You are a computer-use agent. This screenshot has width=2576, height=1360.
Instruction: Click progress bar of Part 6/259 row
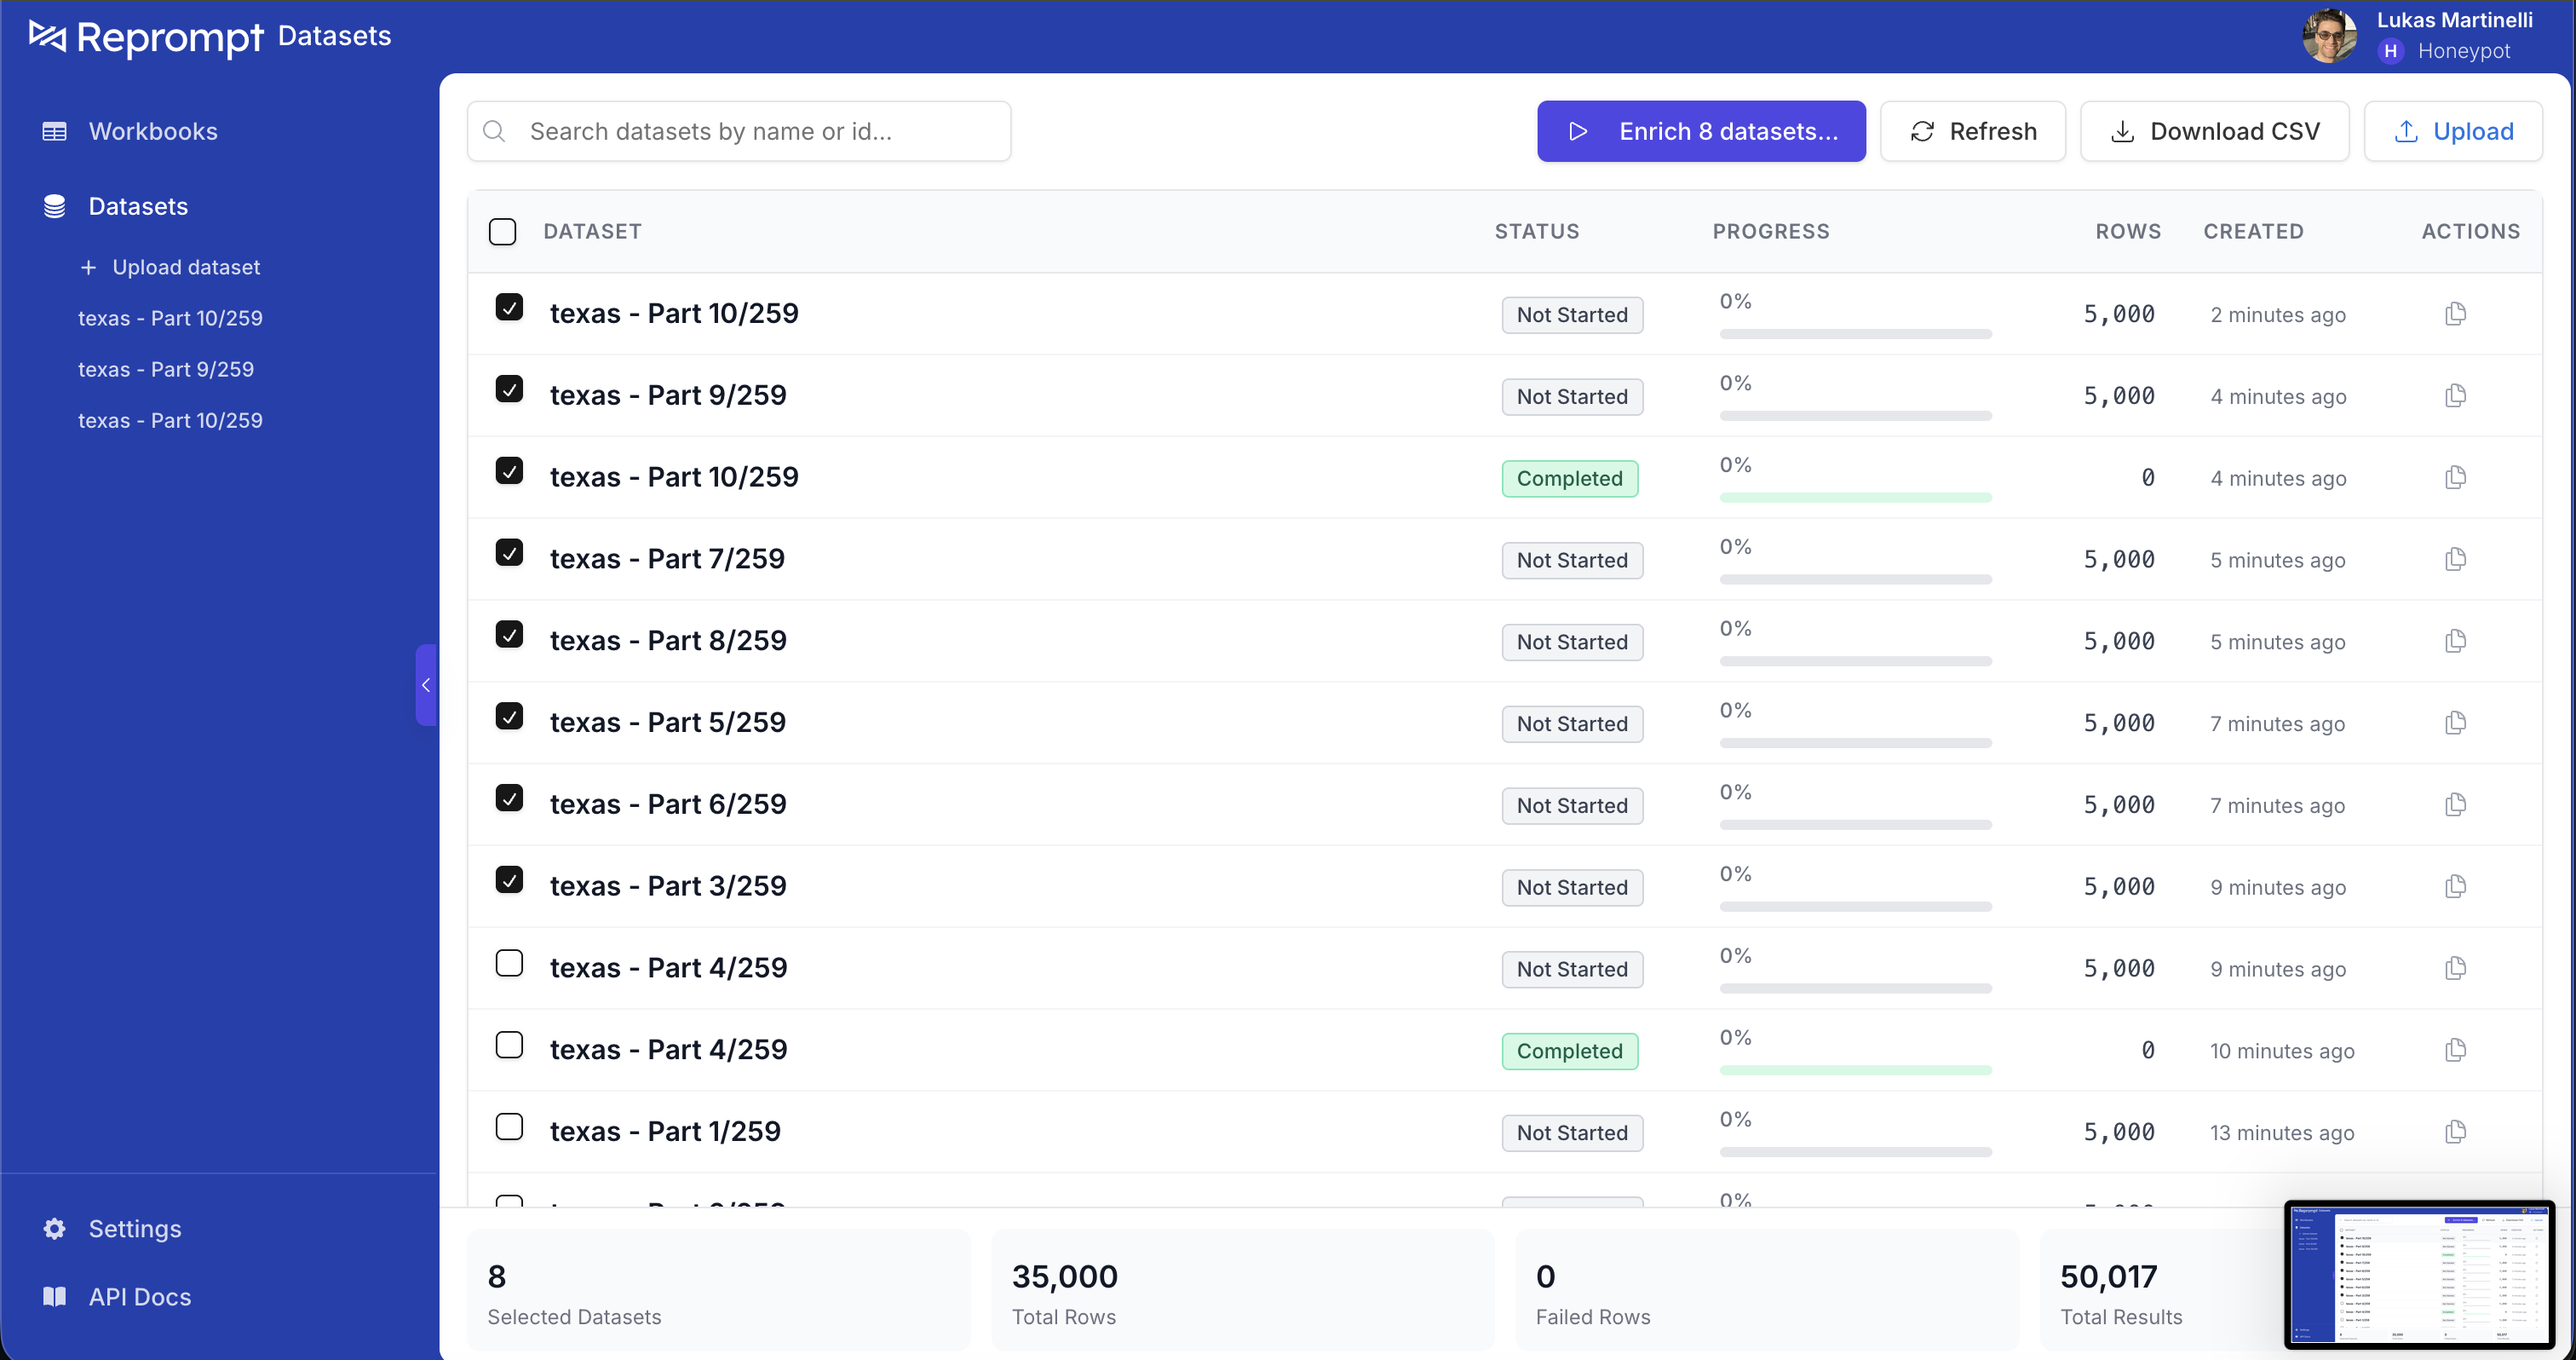(x=1855, y=825)
